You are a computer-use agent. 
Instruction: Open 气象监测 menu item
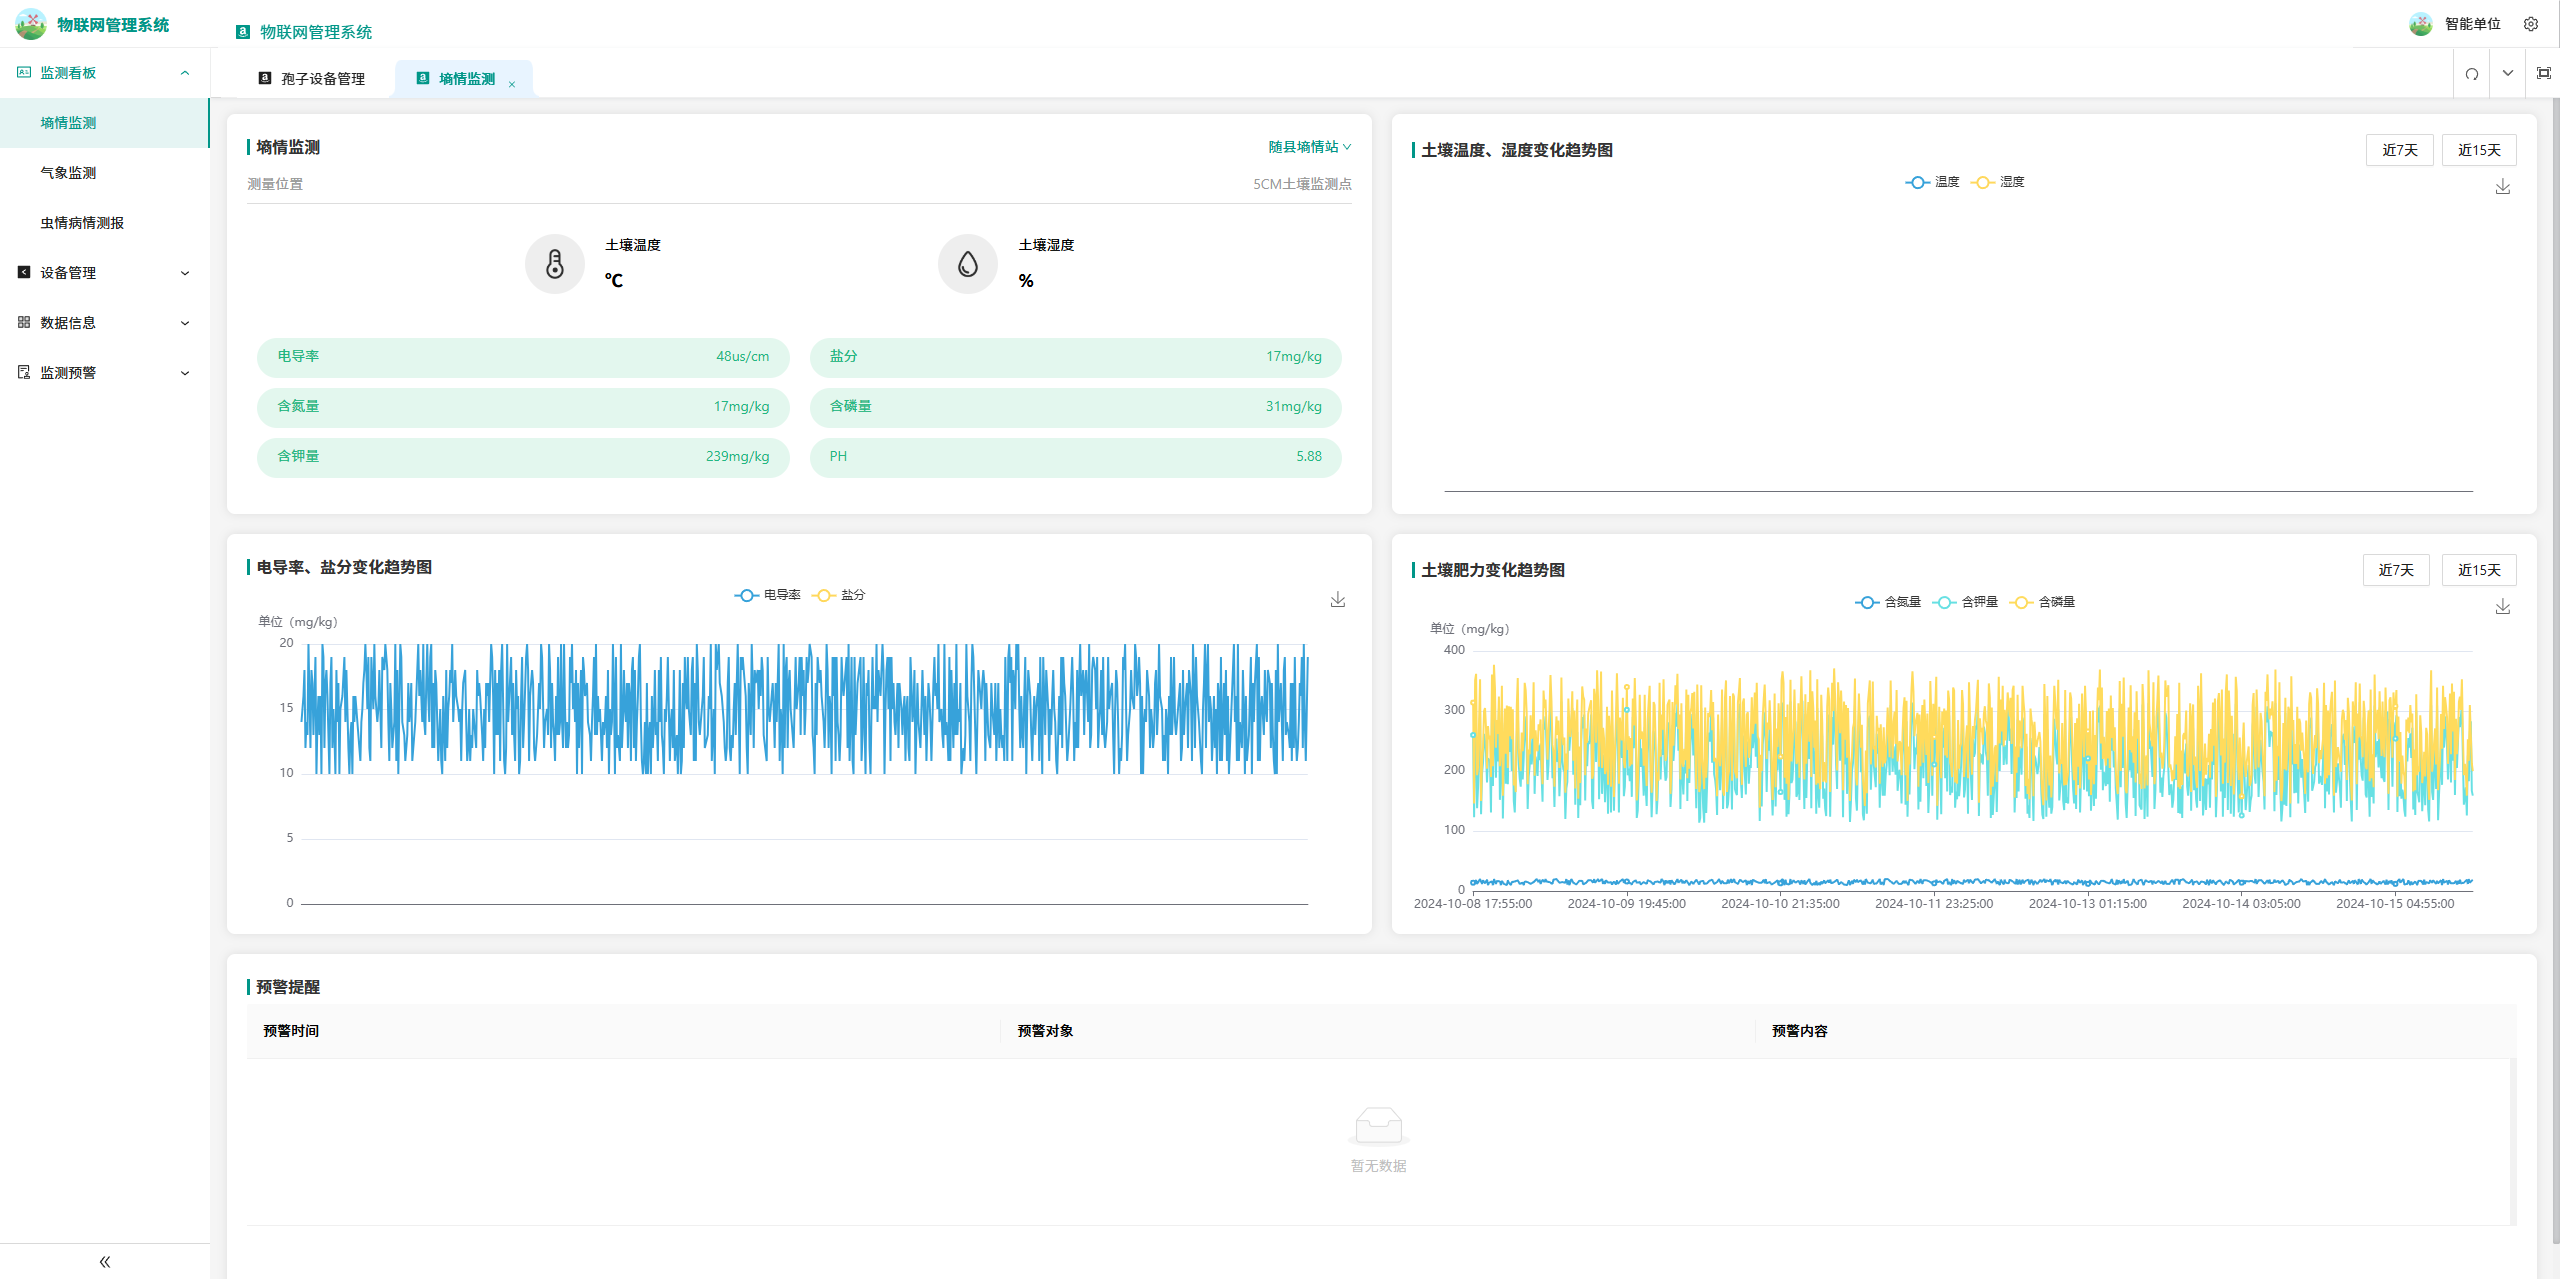coord(68,173)
